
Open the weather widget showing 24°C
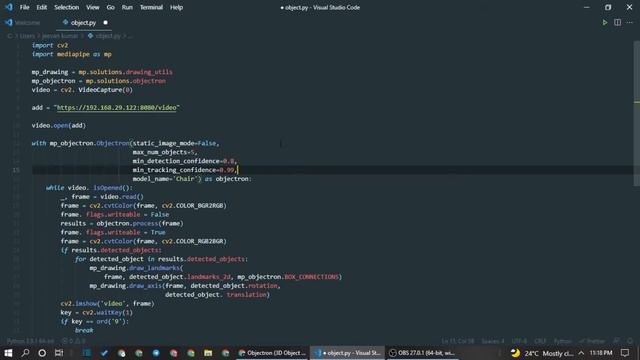pos(542,353)
